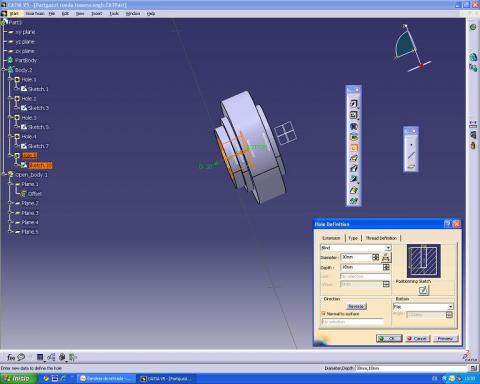Switch to the Type tab
The height and width of the screenshot is (384, 480).
(x=353, y=238)
